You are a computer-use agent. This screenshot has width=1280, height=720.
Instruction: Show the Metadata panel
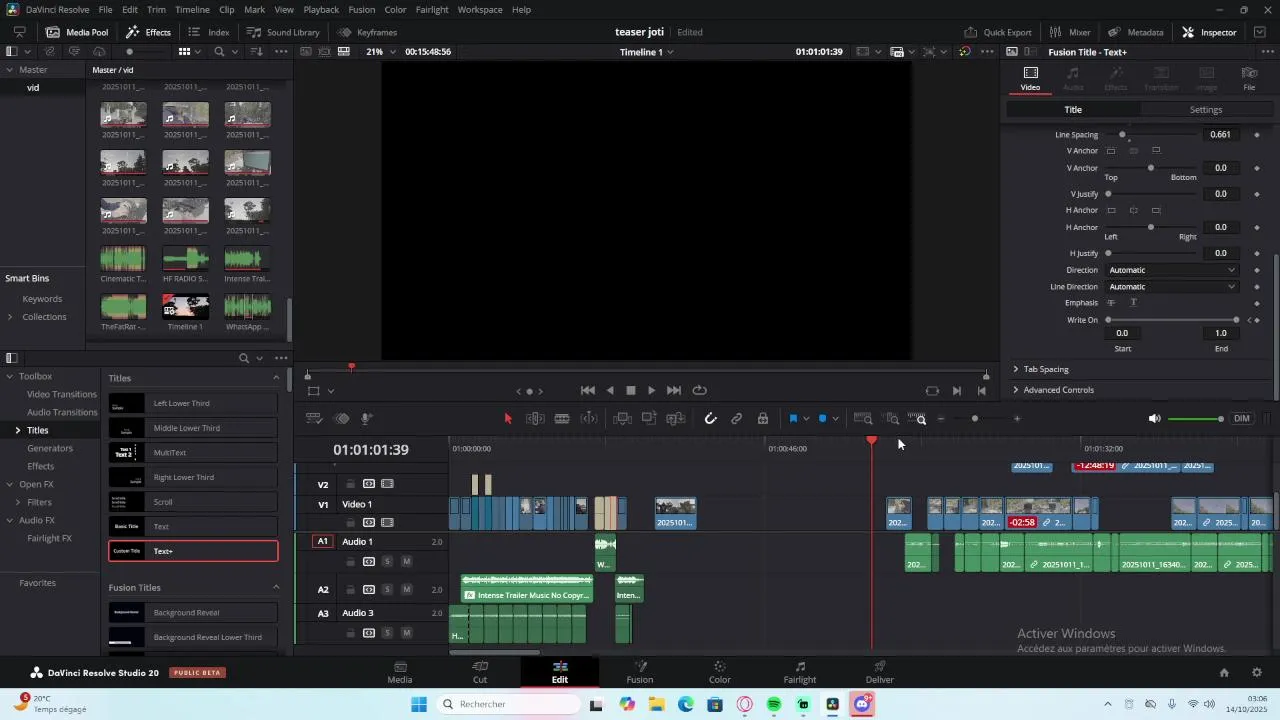tap(1134, 32)
